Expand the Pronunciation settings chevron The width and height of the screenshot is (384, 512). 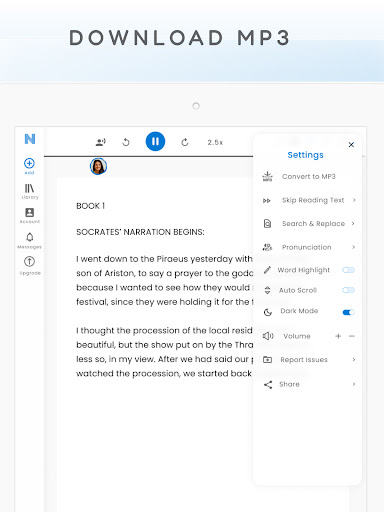pyautogui.click(x=354, y=247)
